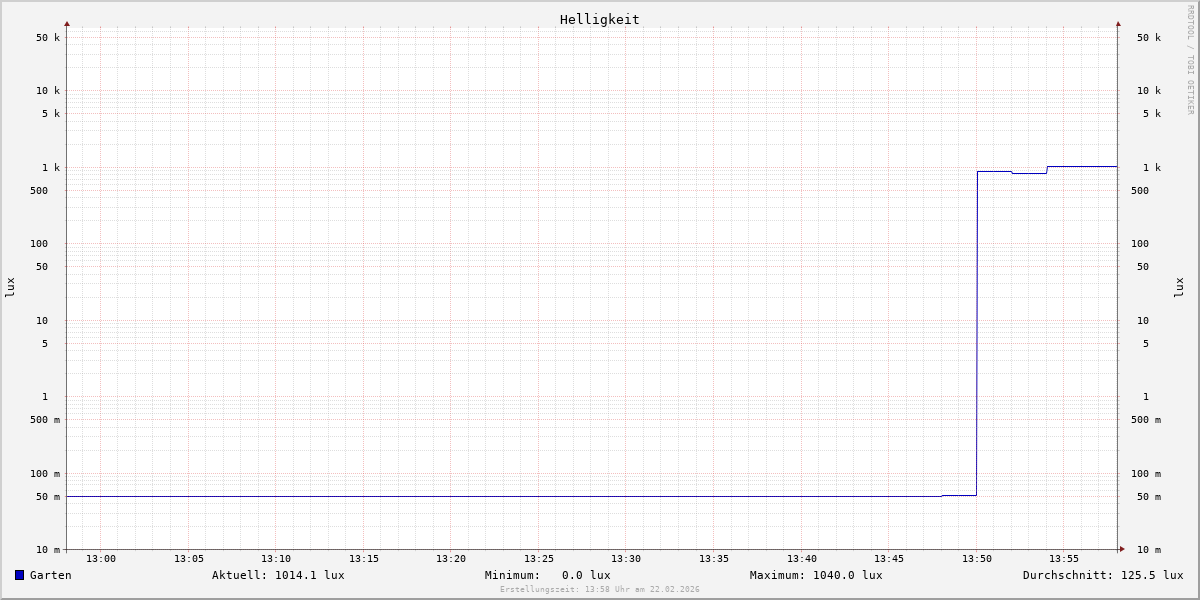Viewport: 1200px width, 600px height.
Task: Click the 13:45 time axis label
Action: (889, 559)
